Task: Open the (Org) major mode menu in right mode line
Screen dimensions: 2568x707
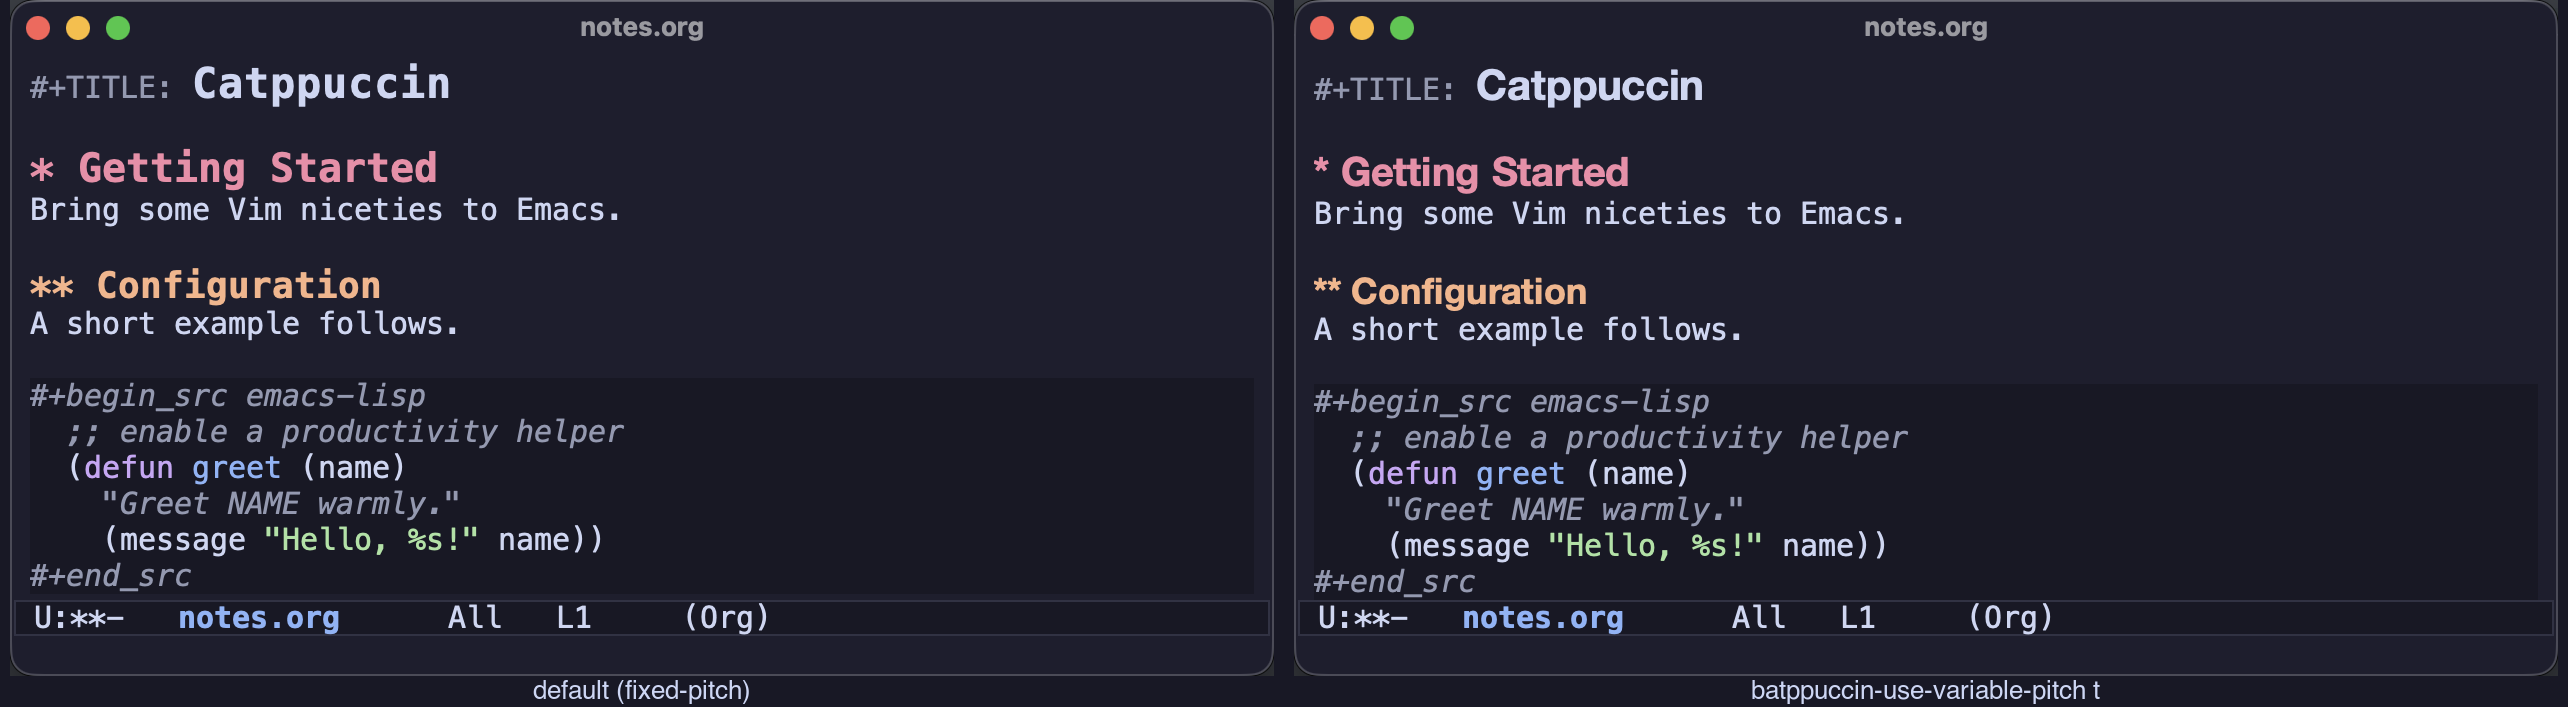Action: click(x=2011, y=618)
